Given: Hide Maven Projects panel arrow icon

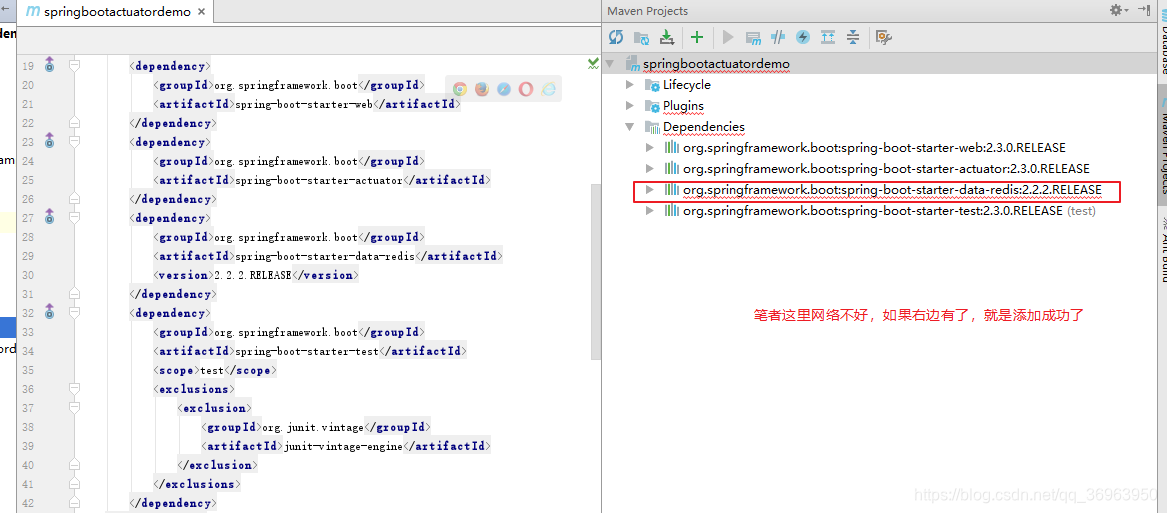Looking at the screenshot, I should (x=1144, y=10).
